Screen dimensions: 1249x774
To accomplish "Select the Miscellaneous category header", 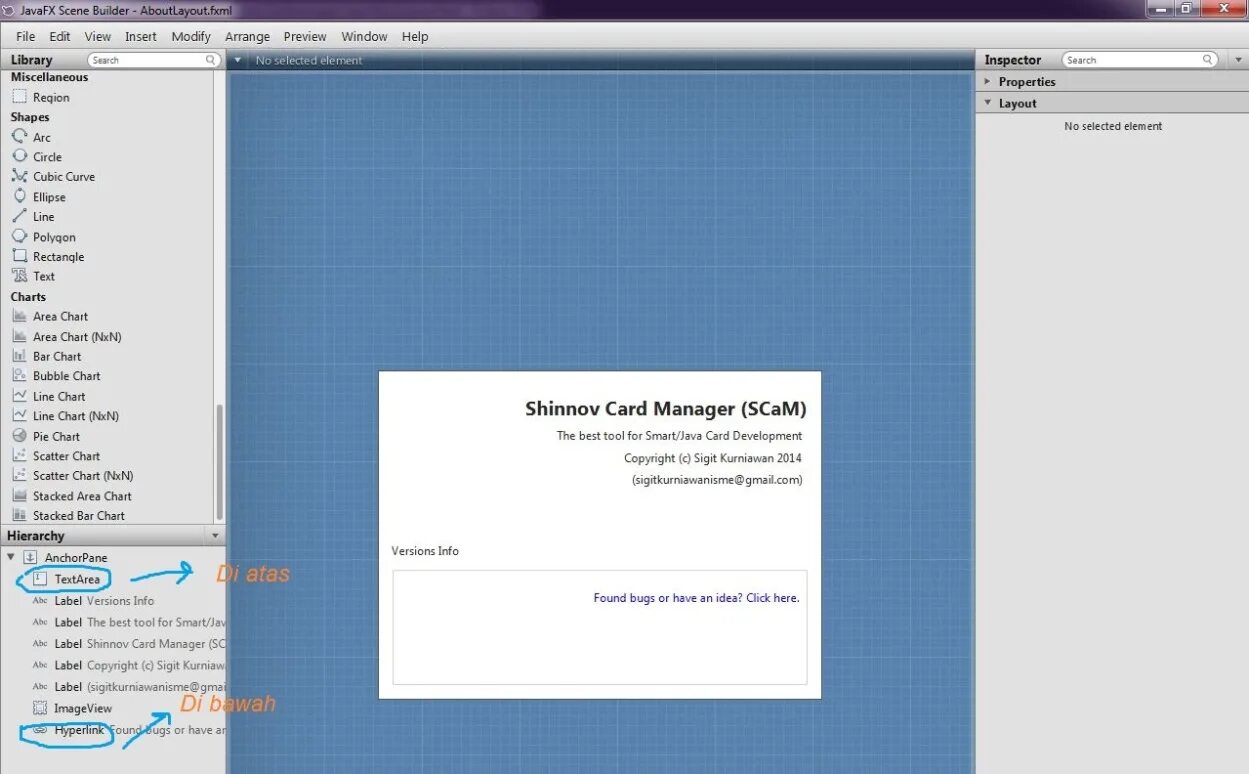I will pyautogui.click(x=49, y=77).
